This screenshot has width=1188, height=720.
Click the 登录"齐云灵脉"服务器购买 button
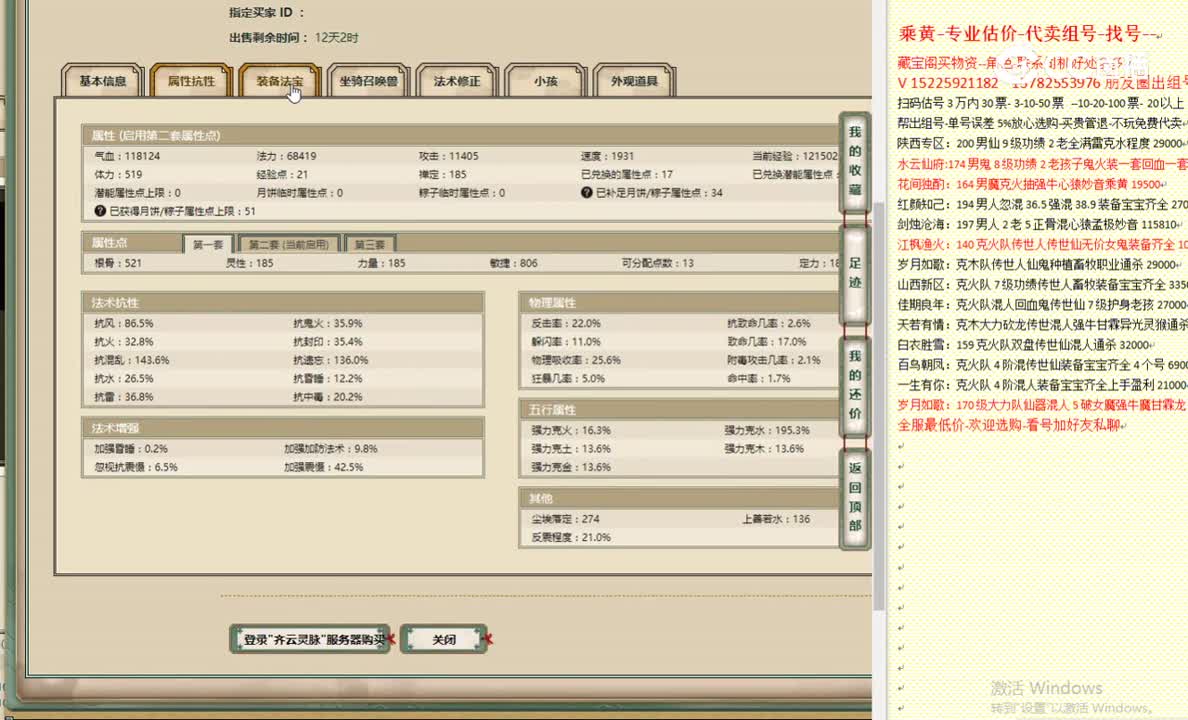tap(310, 639)
